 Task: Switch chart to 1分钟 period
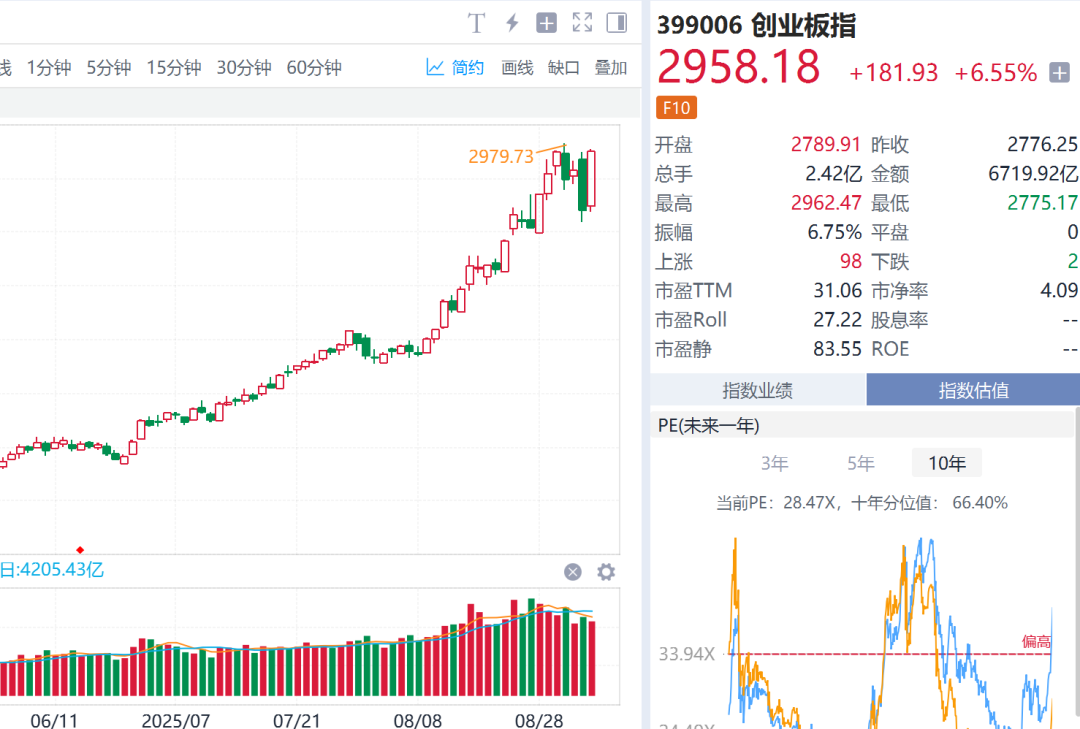tap(49, 68)
